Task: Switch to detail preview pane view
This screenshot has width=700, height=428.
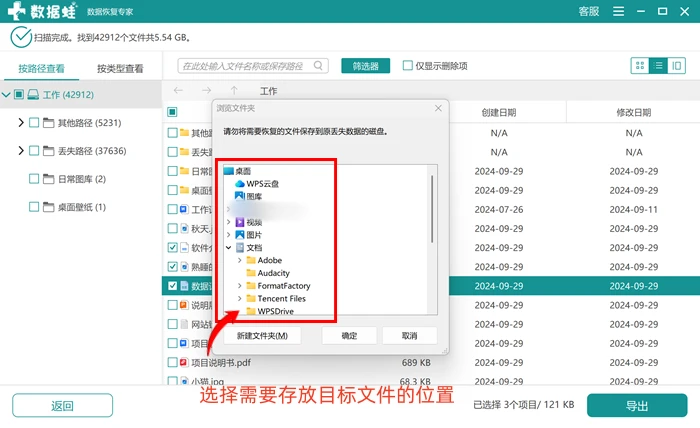Action: [676, 66]
